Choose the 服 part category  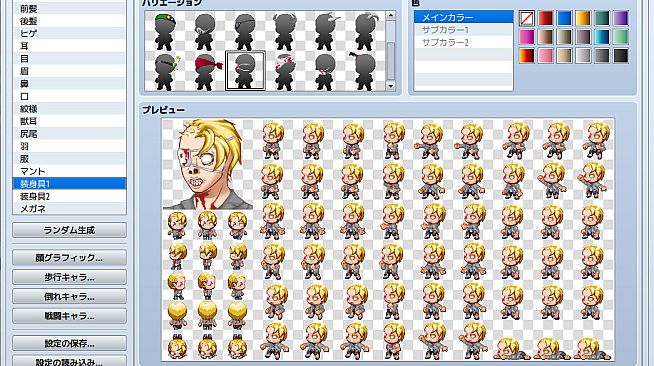69,159
